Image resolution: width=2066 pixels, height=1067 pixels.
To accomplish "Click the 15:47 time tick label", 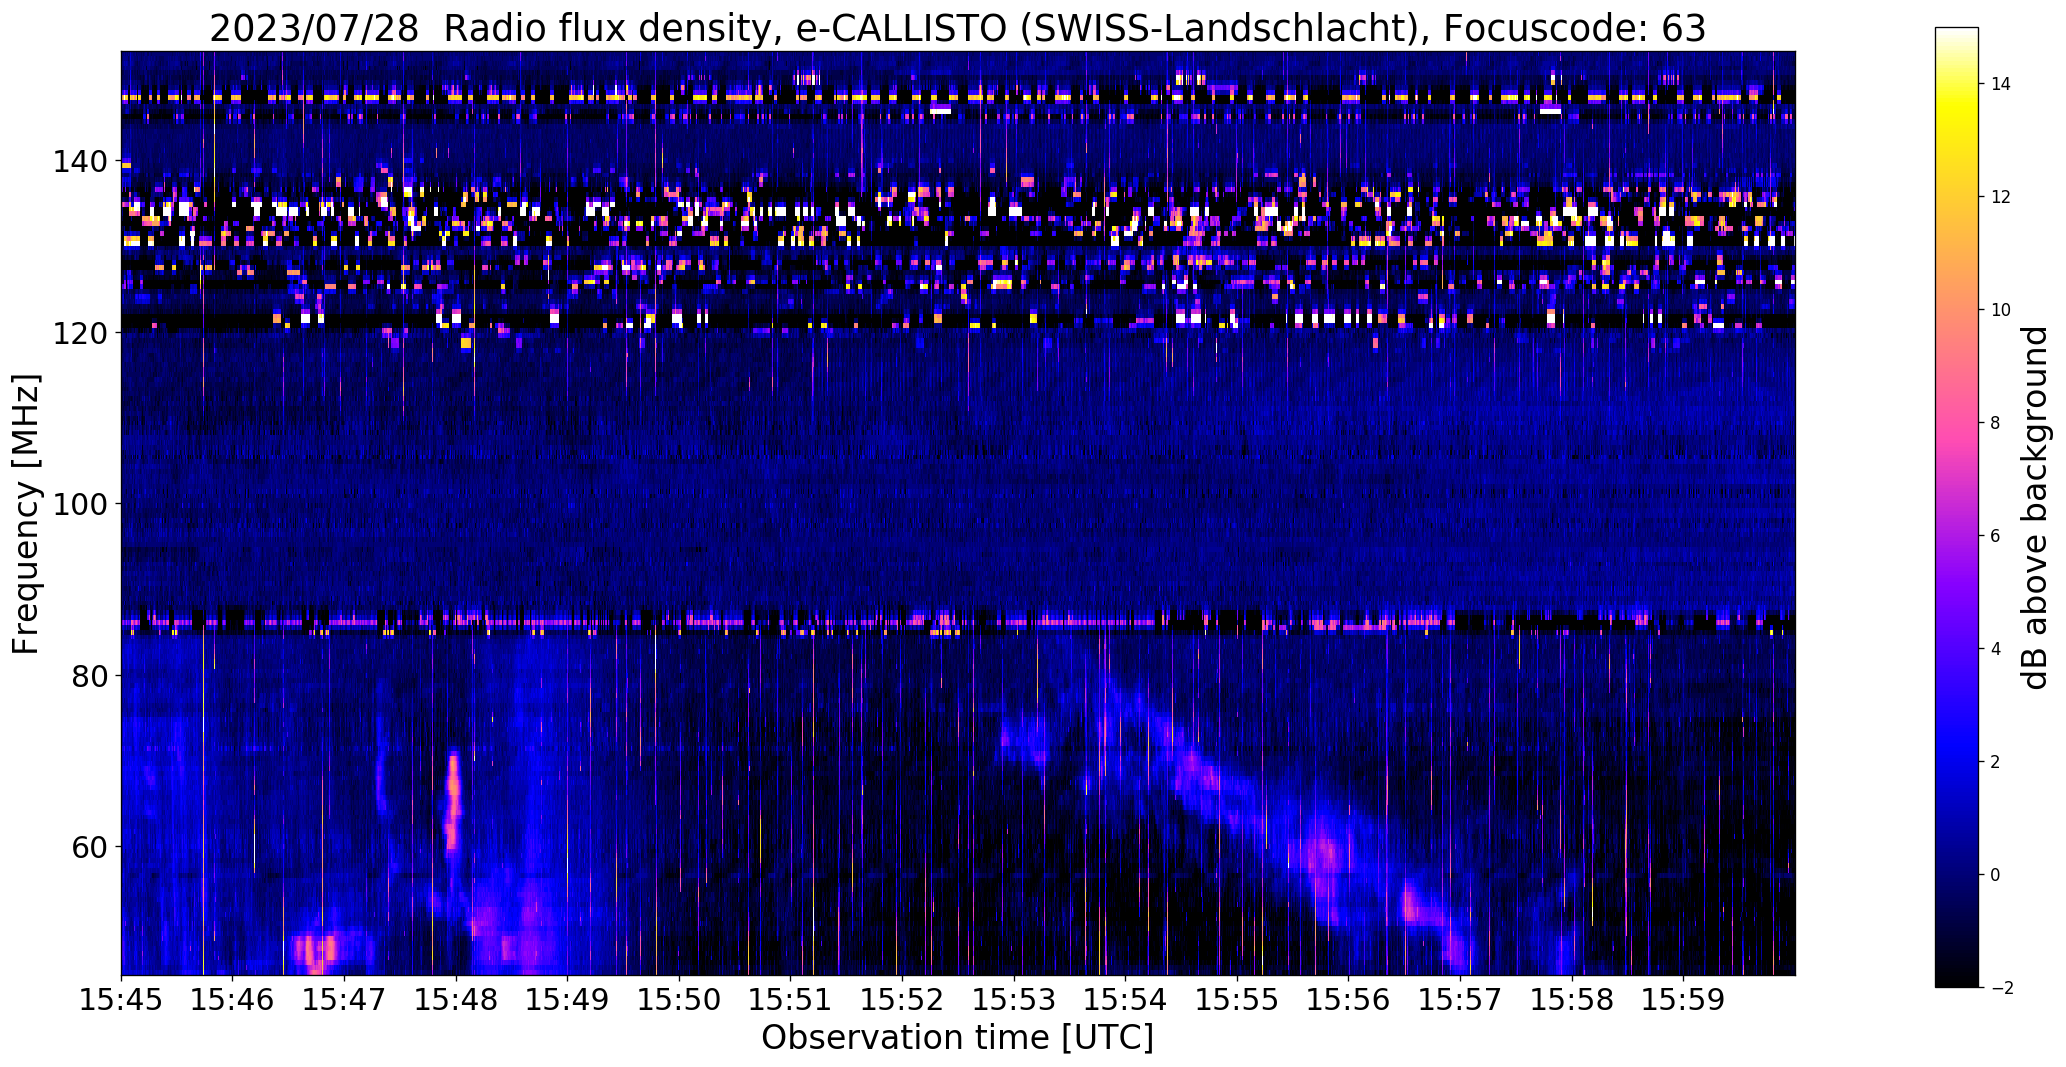I will pyautogui.click(x=345, y=1000).
